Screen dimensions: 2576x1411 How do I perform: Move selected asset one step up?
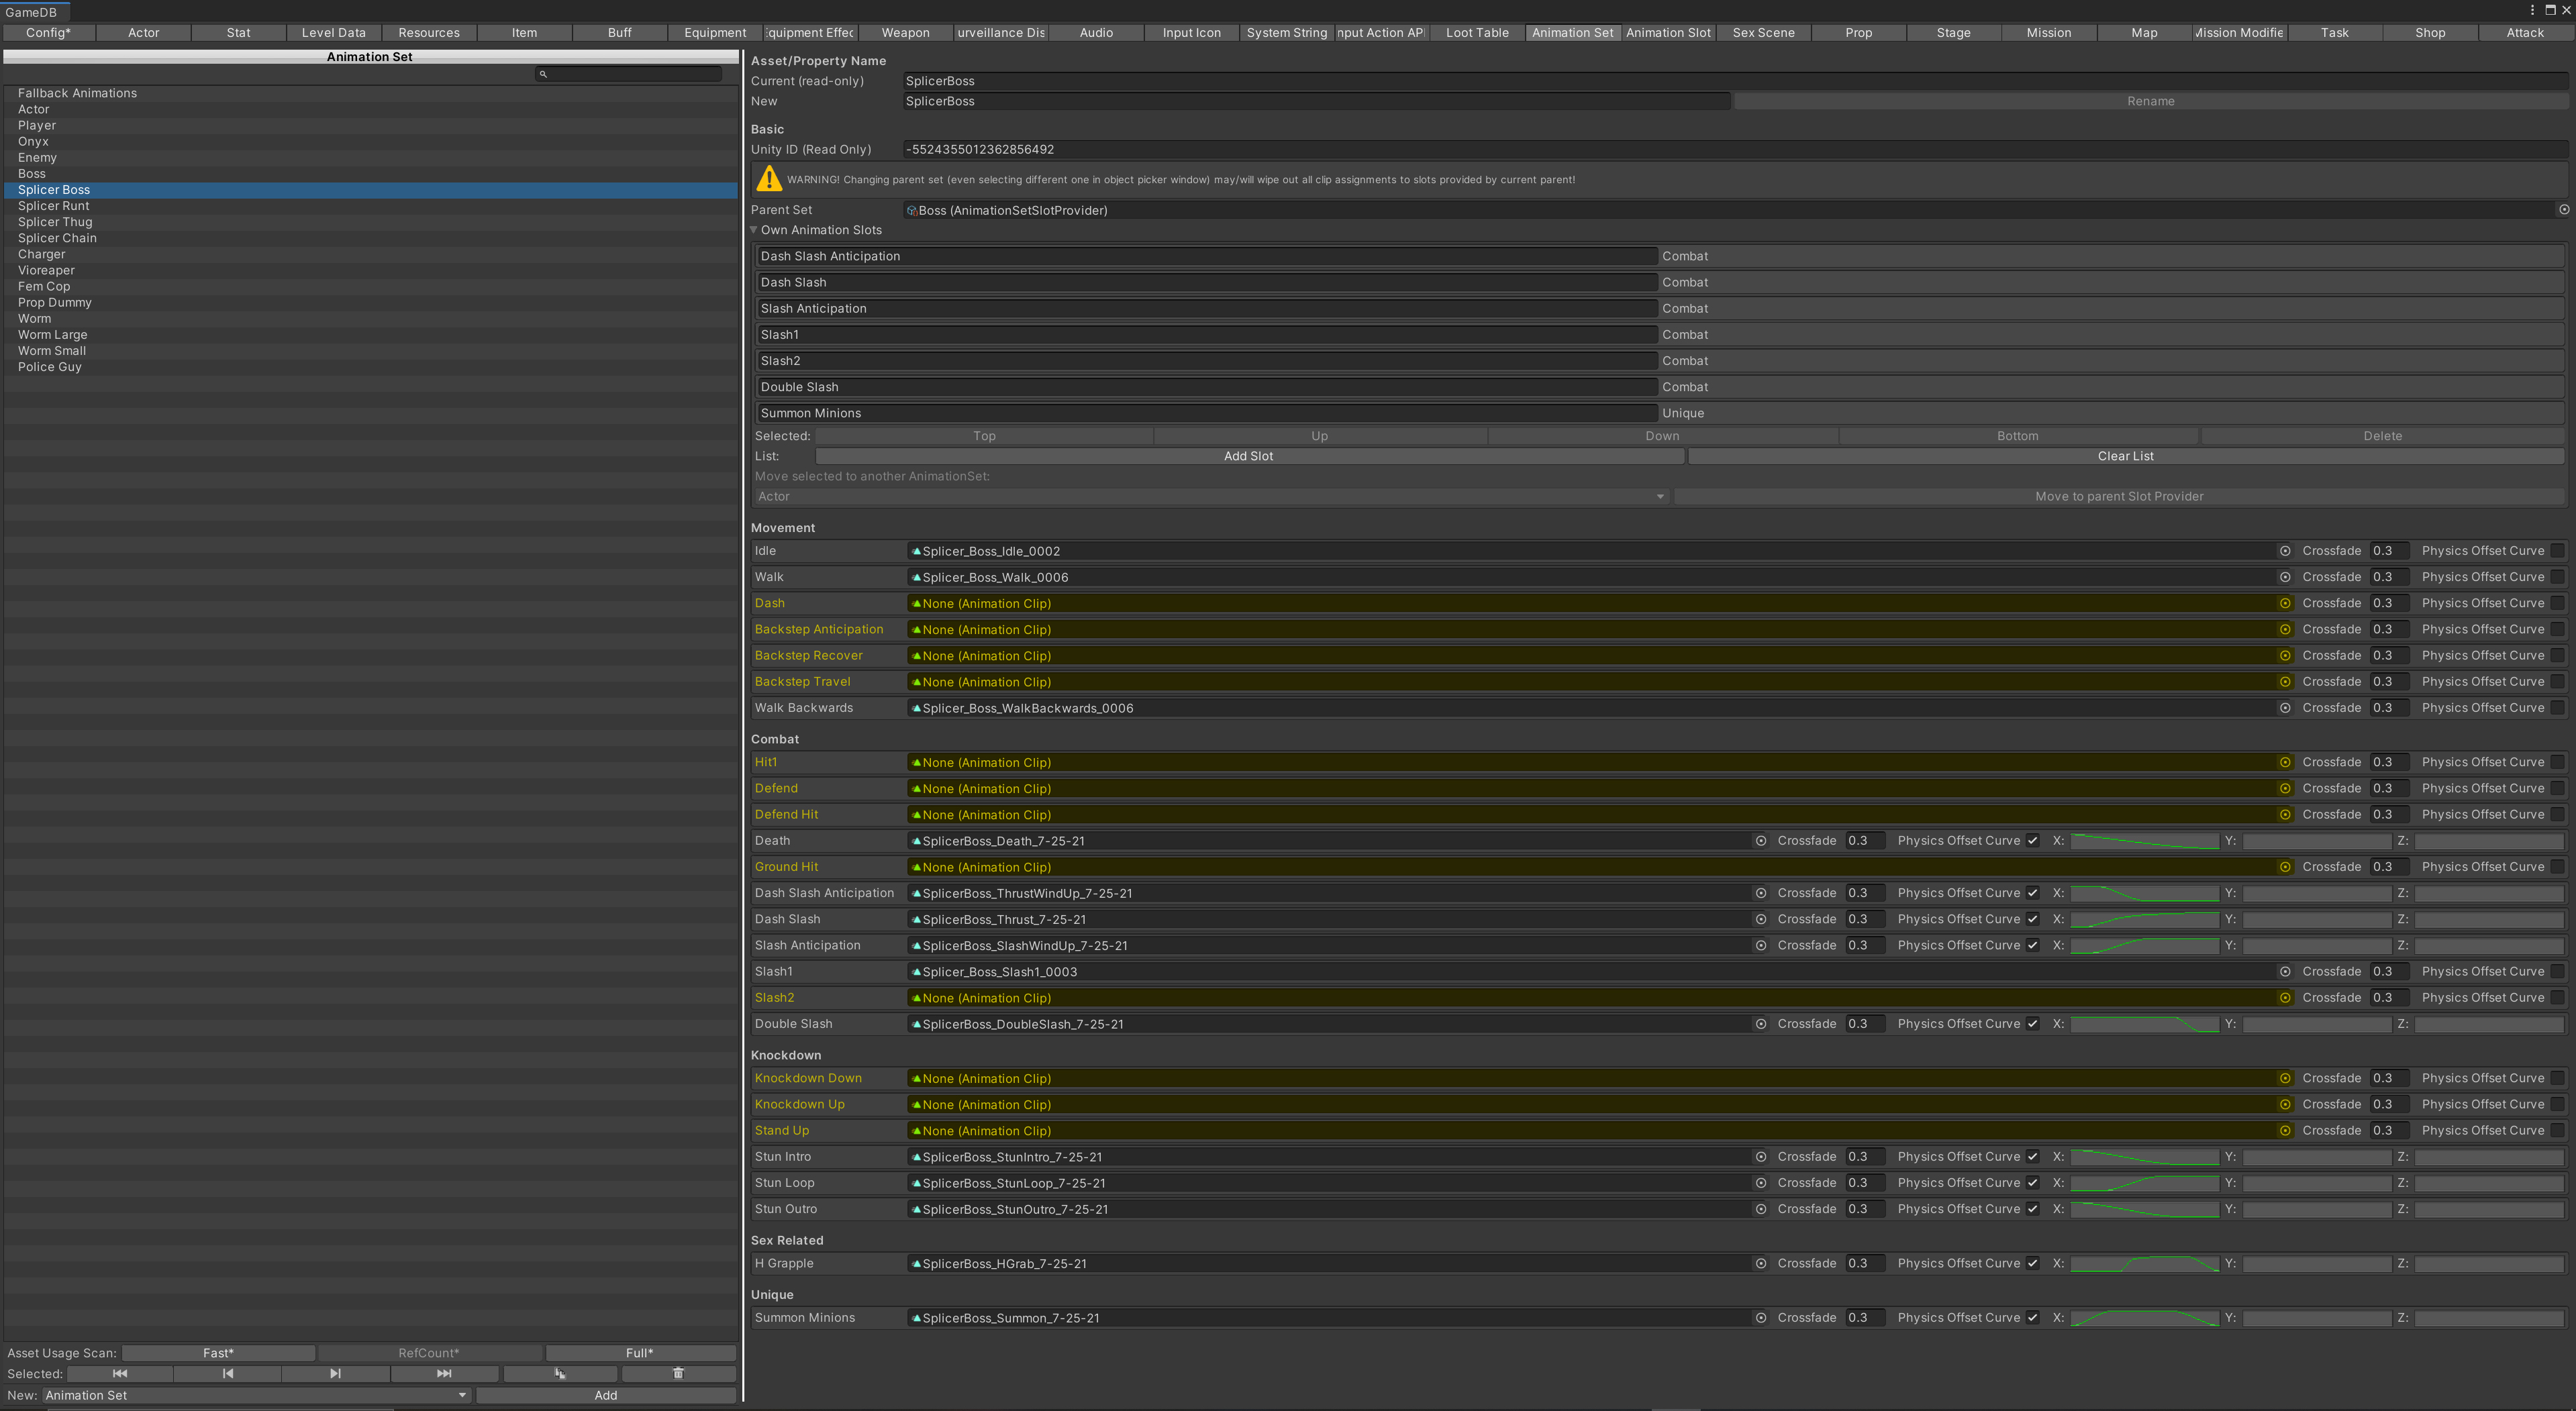(228, 1374)
